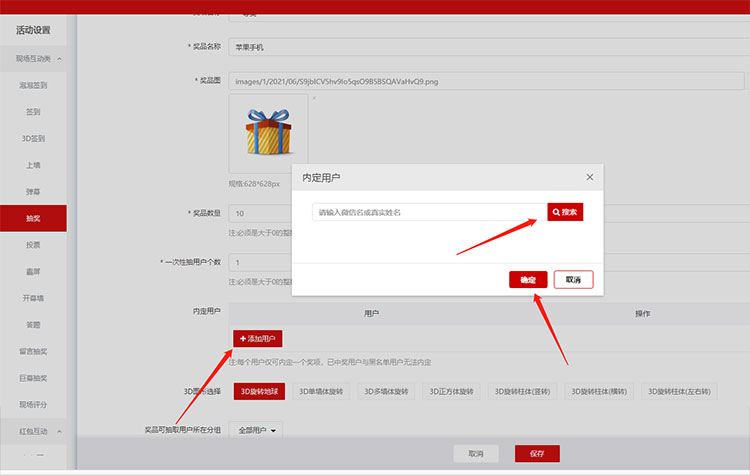750x475 pixels.
Task: Open the 抽奖 sidebar item
Action: pyautogui.click(x=33, y=218)
